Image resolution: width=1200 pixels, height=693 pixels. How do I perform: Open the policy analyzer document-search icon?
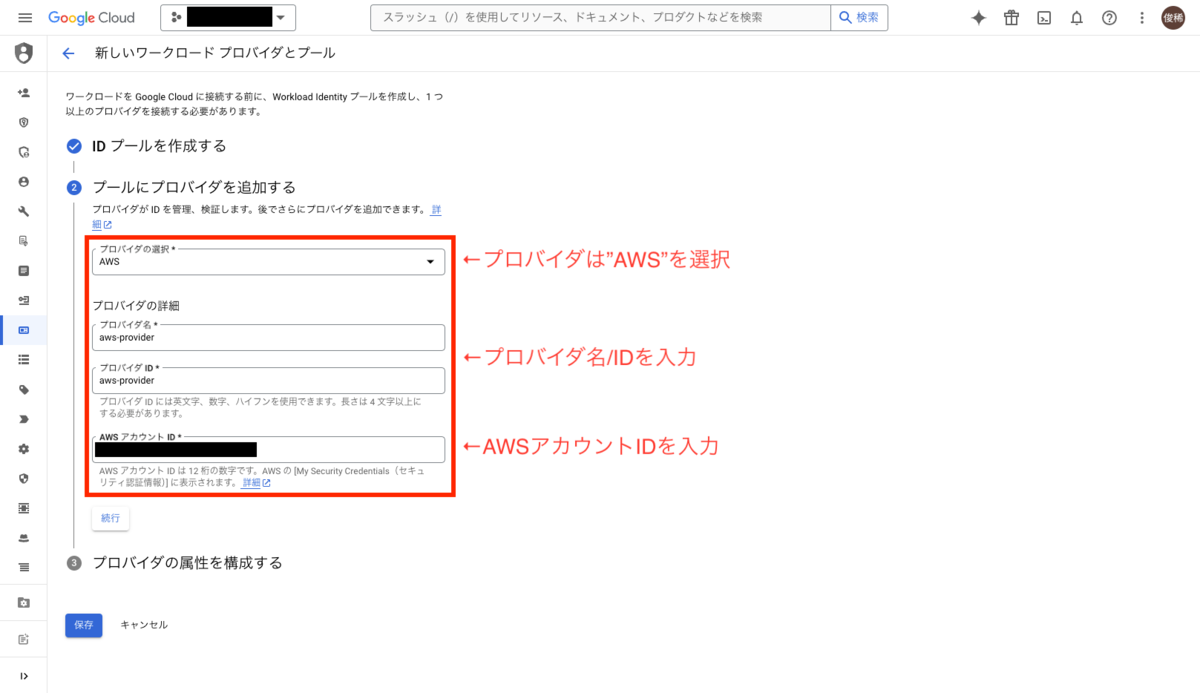[x=24, y=241]
